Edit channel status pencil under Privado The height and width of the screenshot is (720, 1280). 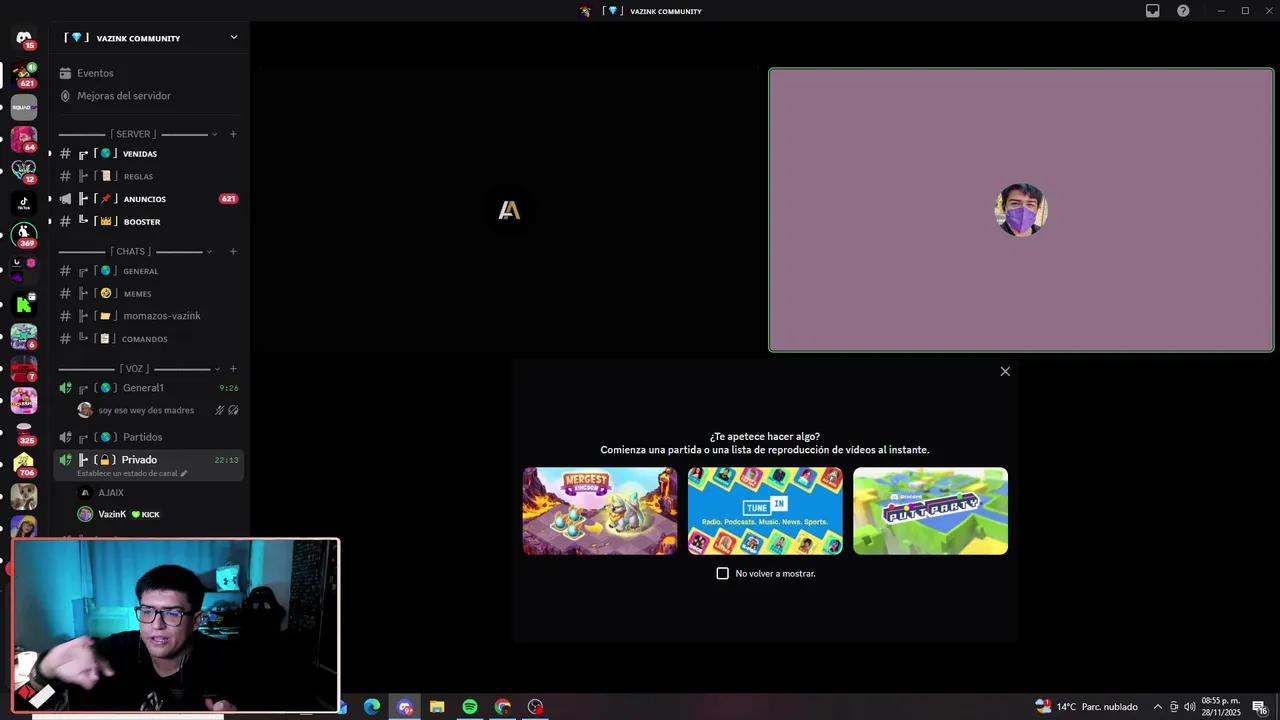coord(183,473)
